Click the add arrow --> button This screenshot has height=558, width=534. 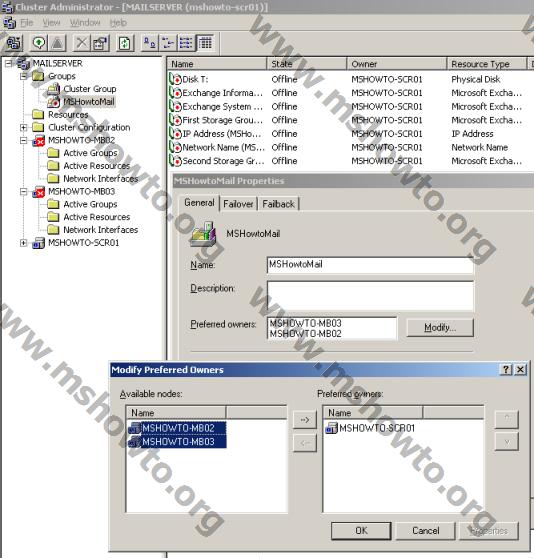coord(305,420)
